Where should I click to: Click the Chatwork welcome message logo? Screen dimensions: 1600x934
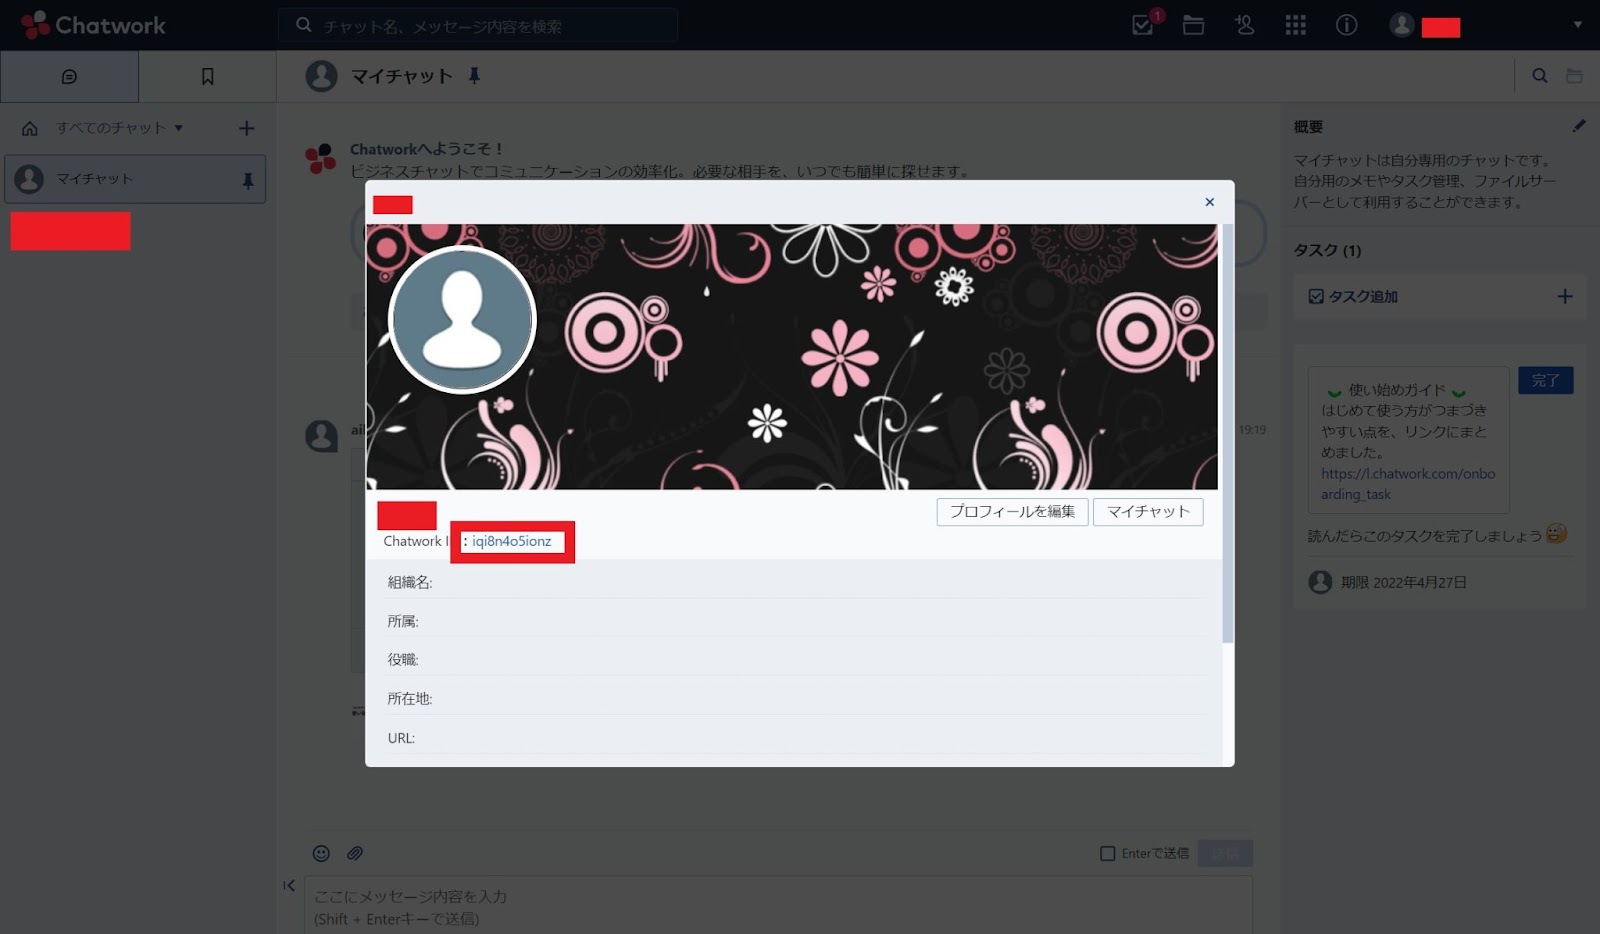tap(321, 158)
